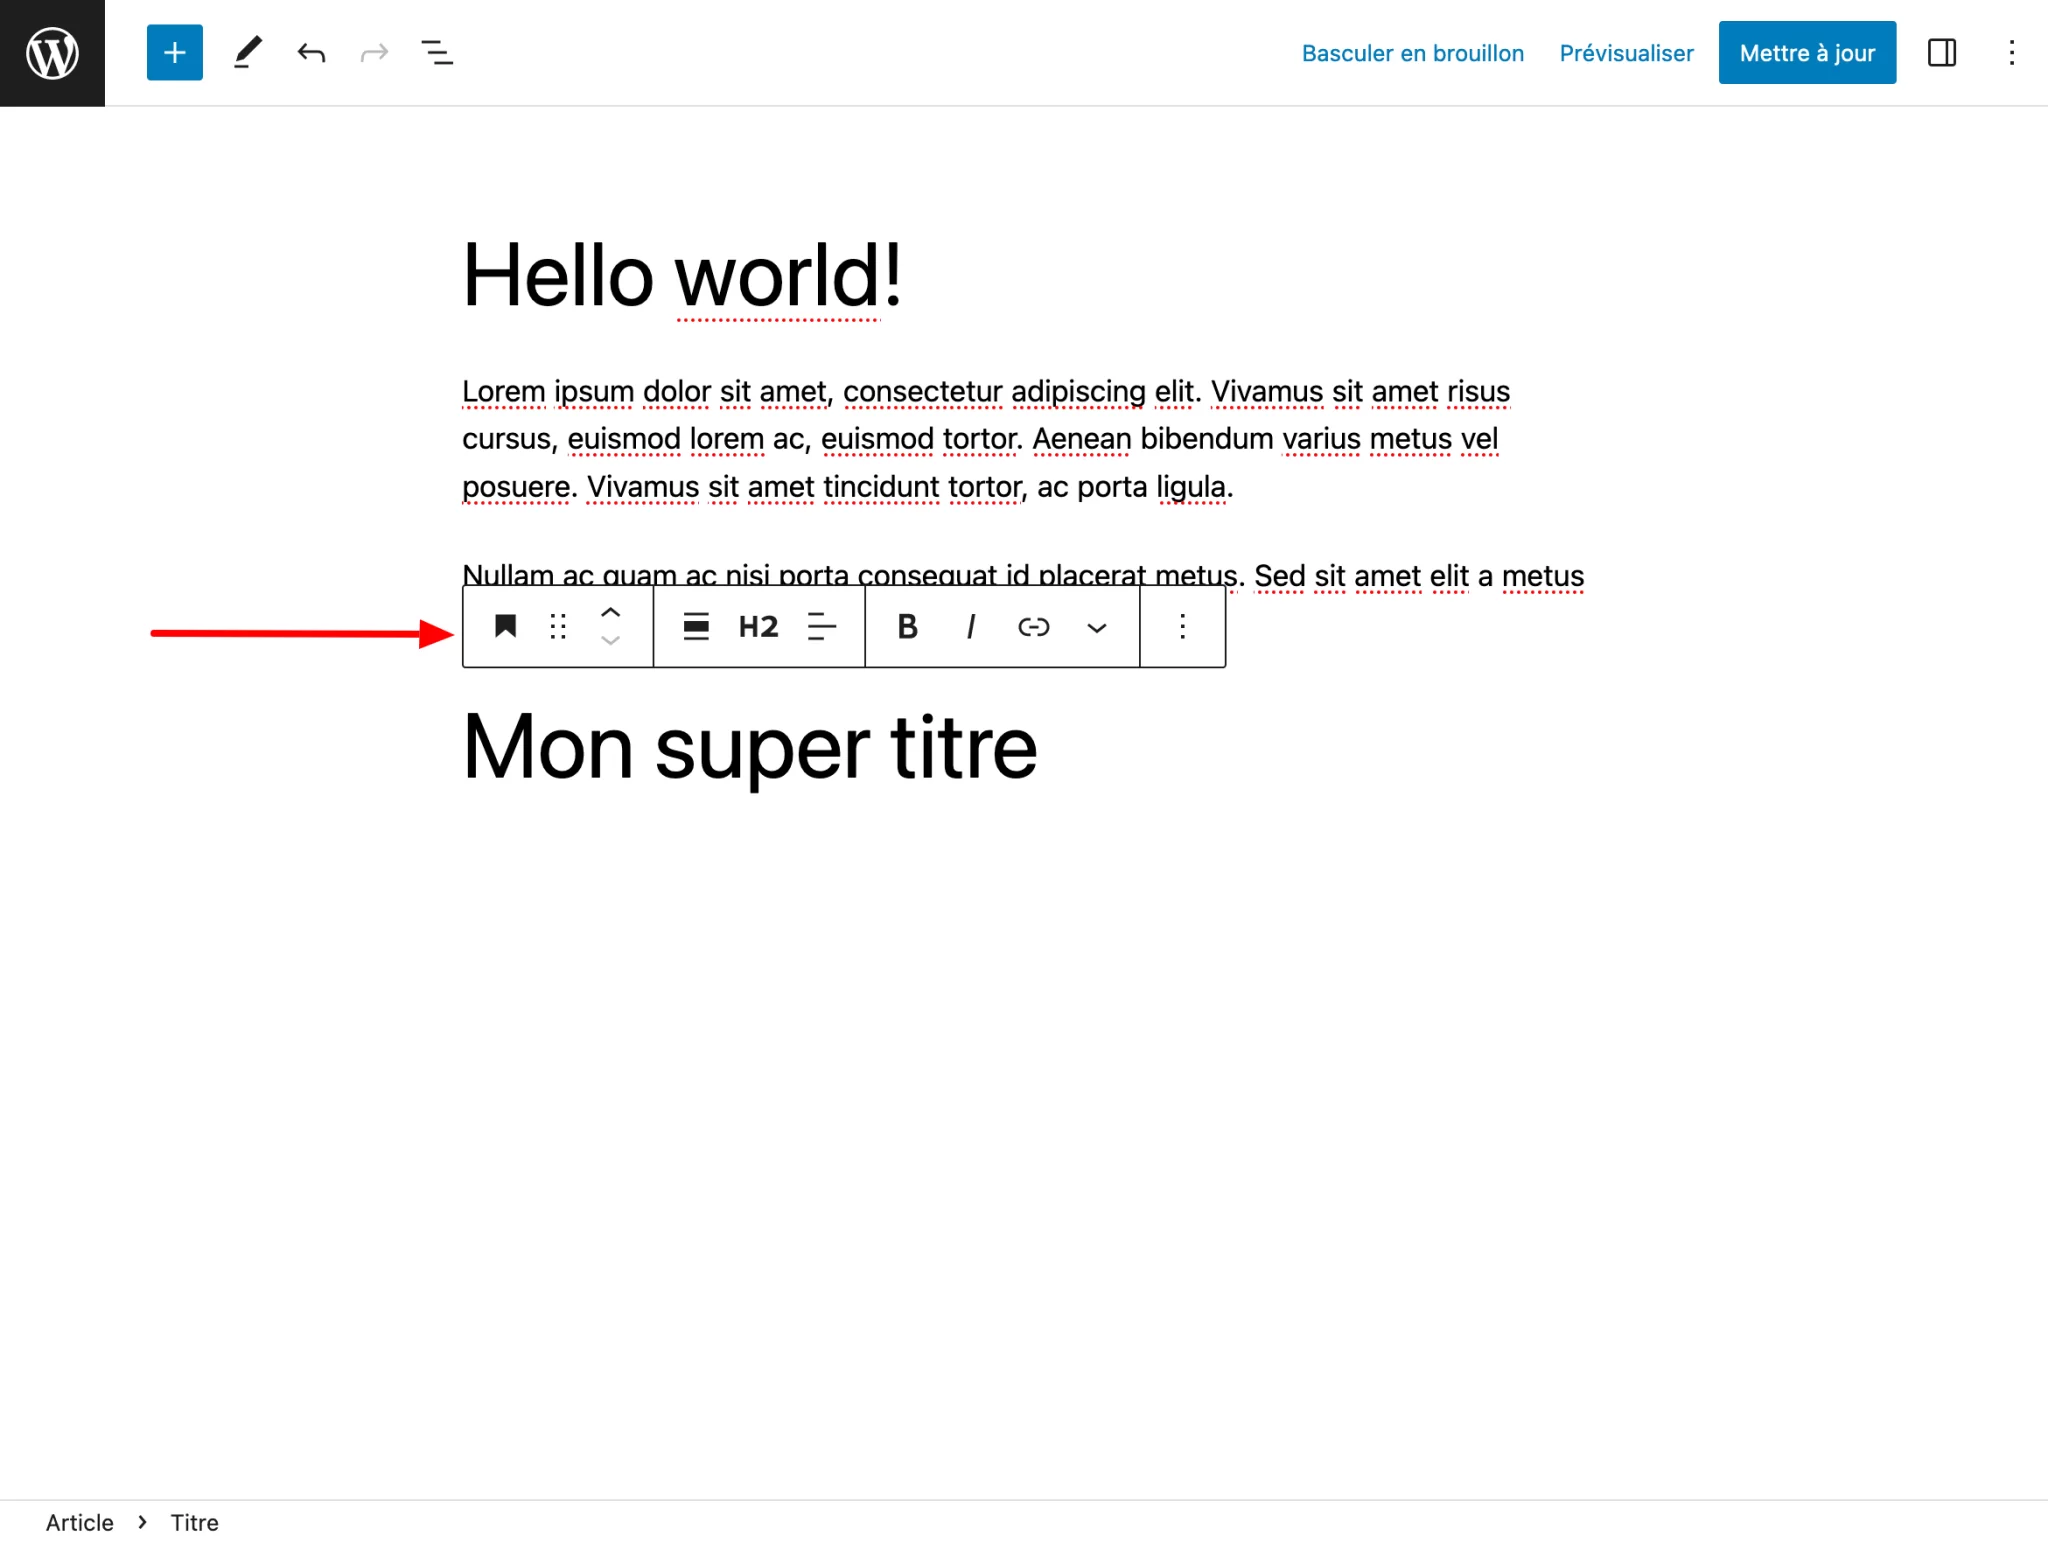
Task: Click Basculer en brouillon link
Action: coord(1412,53)
